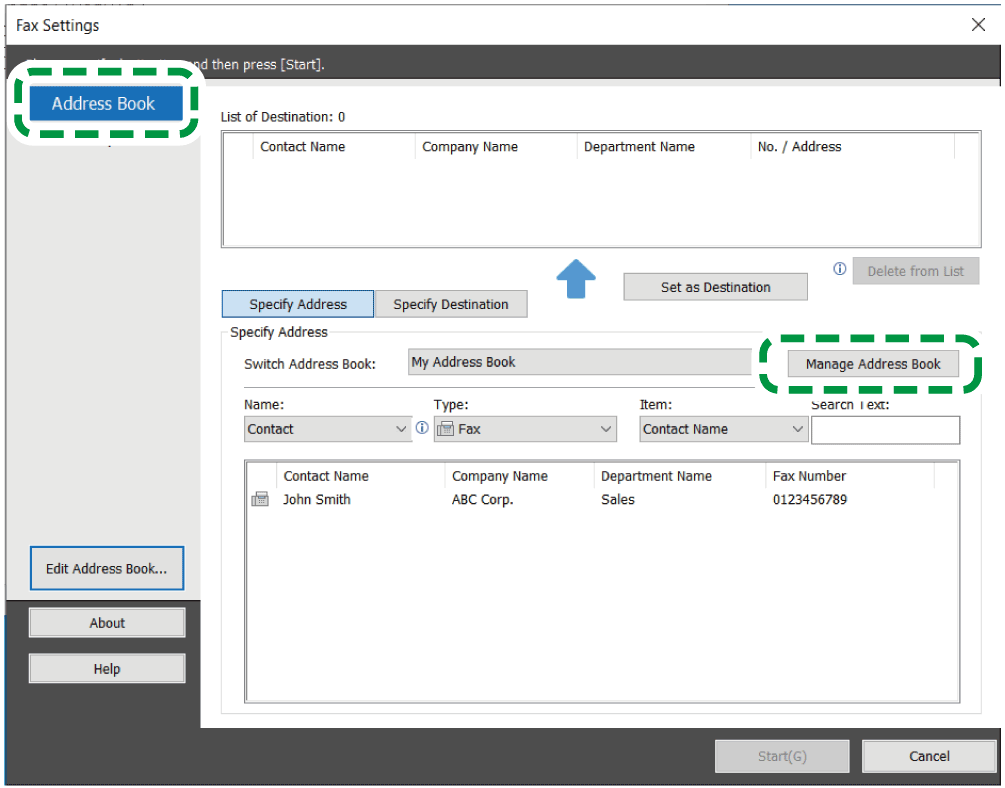Click info icon beside Delete from List
Screen dimensions: 1005x788
840,269
